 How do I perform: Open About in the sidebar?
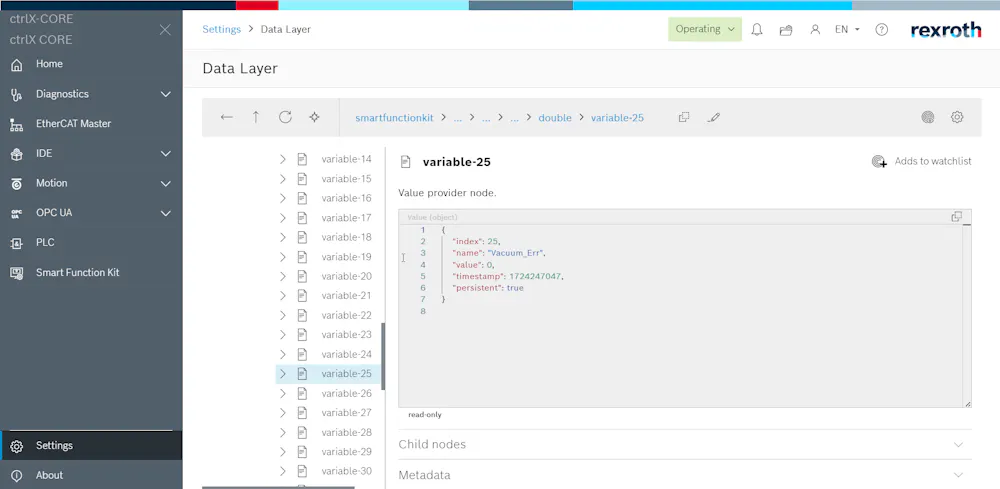[49, 475]
